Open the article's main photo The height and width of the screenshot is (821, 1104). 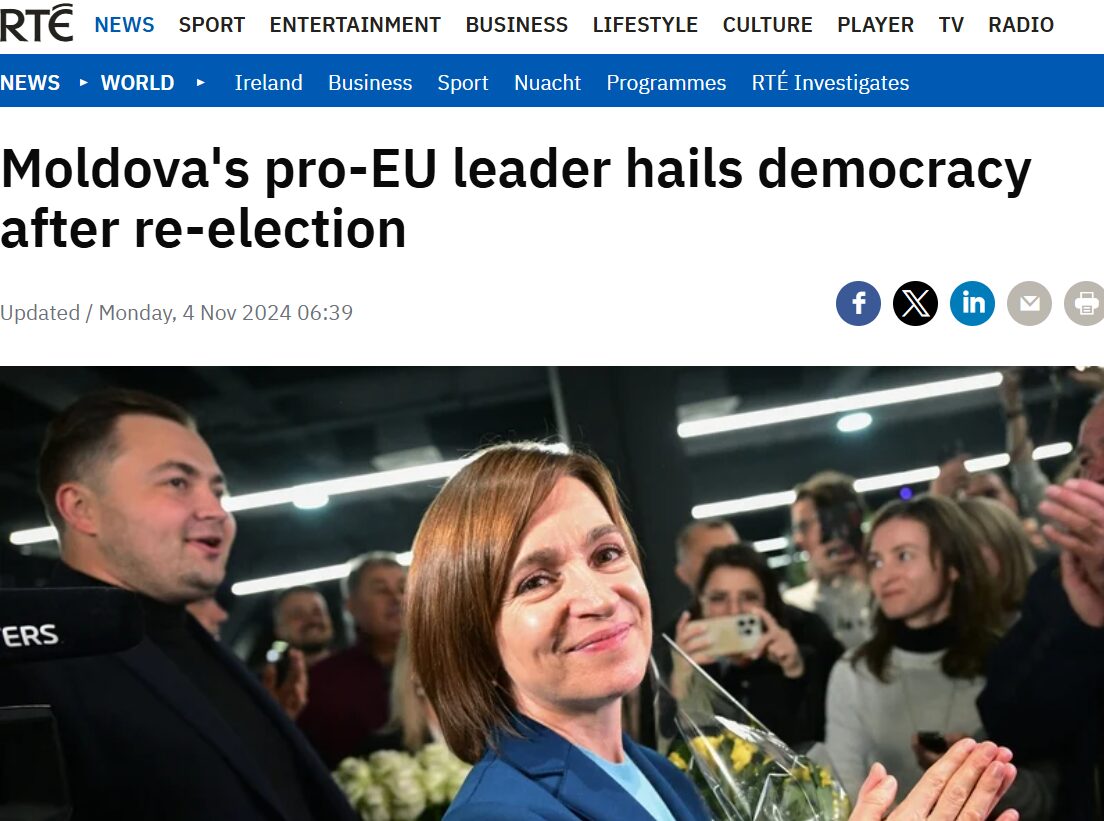pyautogui.click(x=552, y=593)
